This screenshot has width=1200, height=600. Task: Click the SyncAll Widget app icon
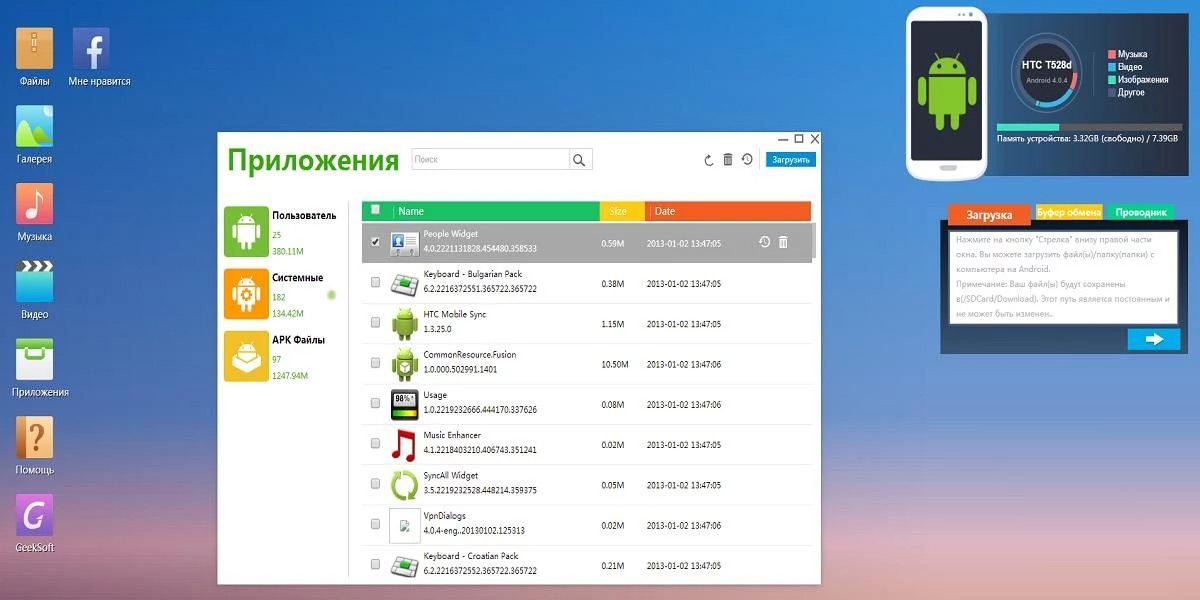[x=404, y=484]
